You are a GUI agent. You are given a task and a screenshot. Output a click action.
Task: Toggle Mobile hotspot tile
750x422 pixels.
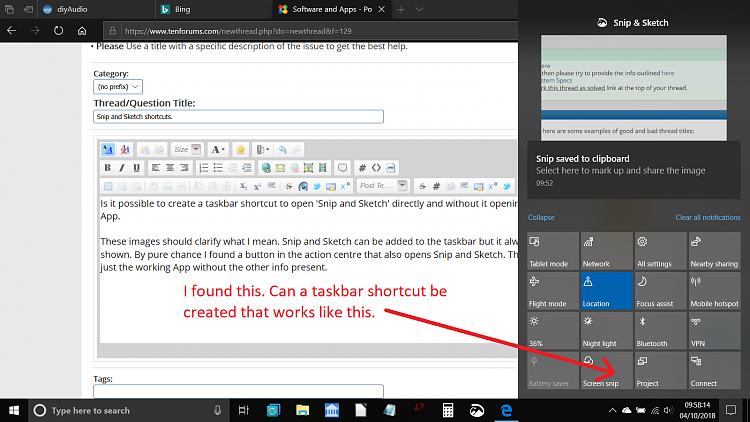pos(714,290)
